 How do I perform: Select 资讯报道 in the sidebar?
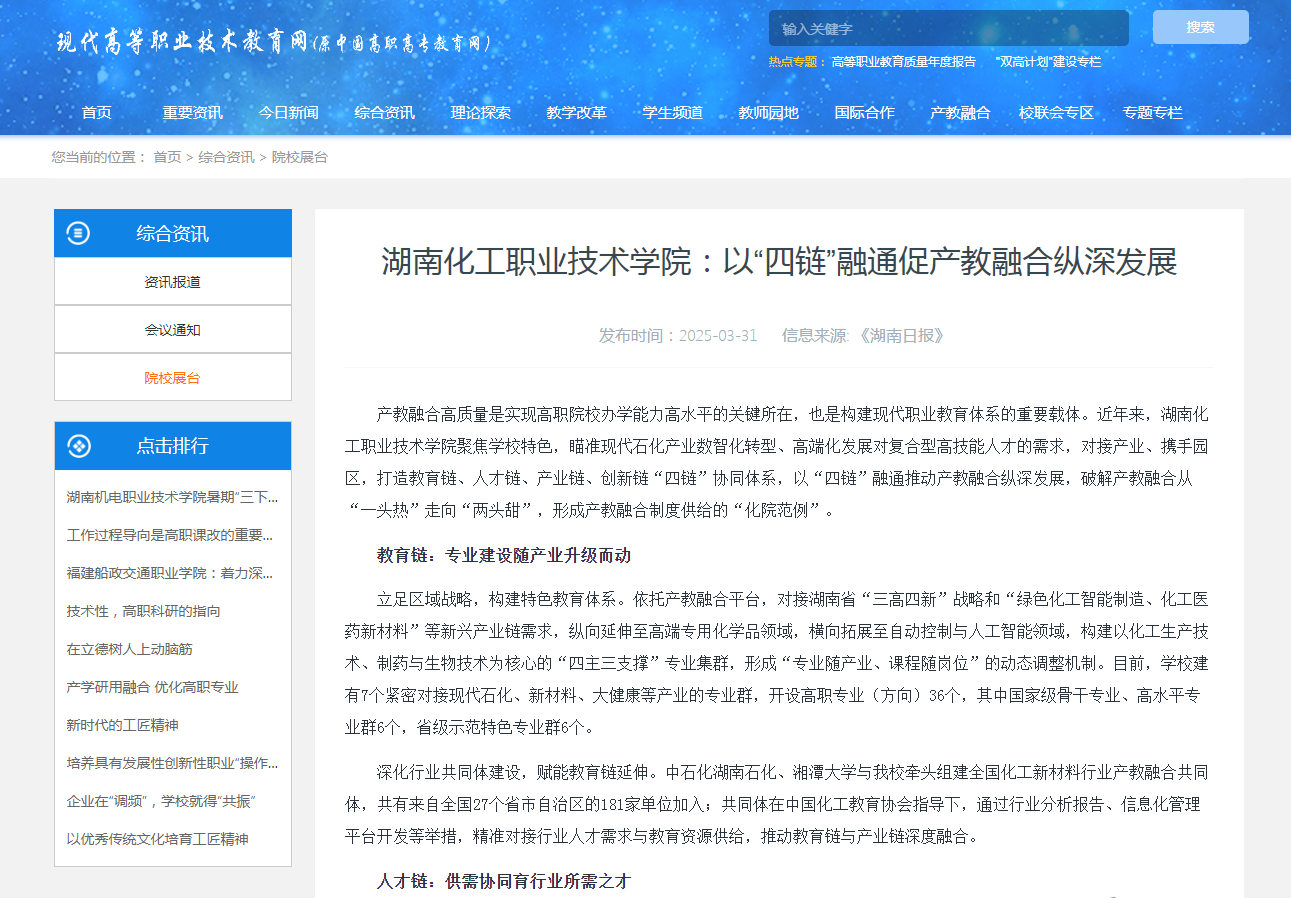172,282
